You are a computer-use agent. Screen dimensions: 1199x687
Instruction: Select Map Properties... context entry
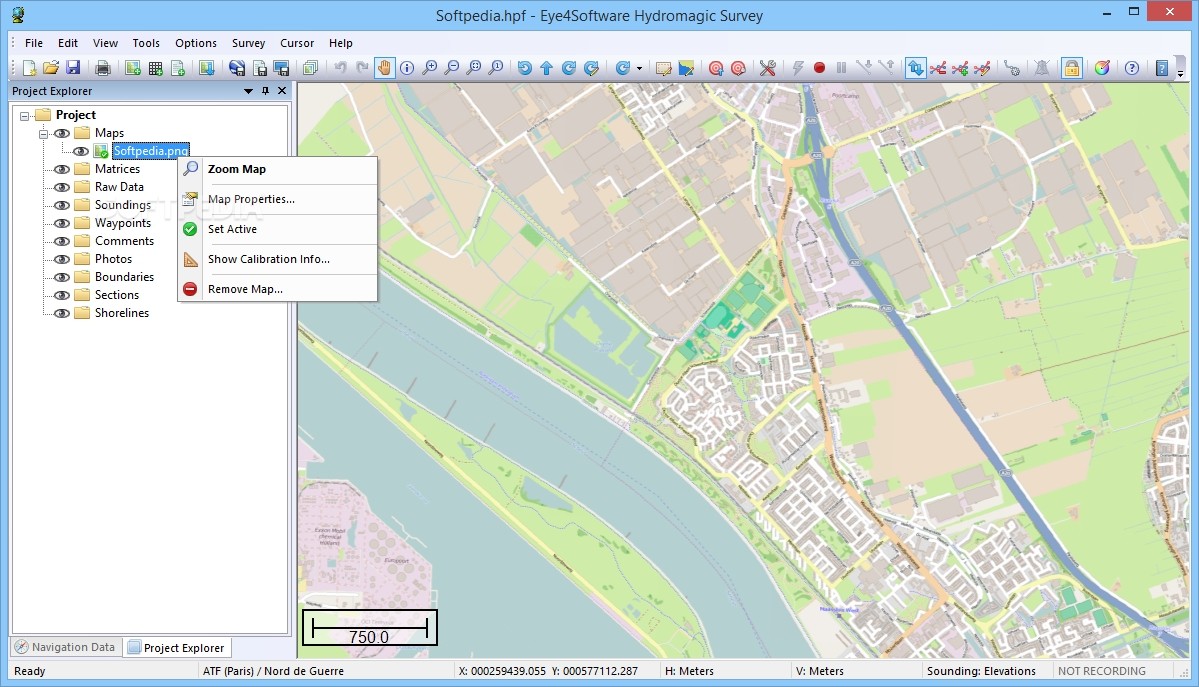click(278, 199)
